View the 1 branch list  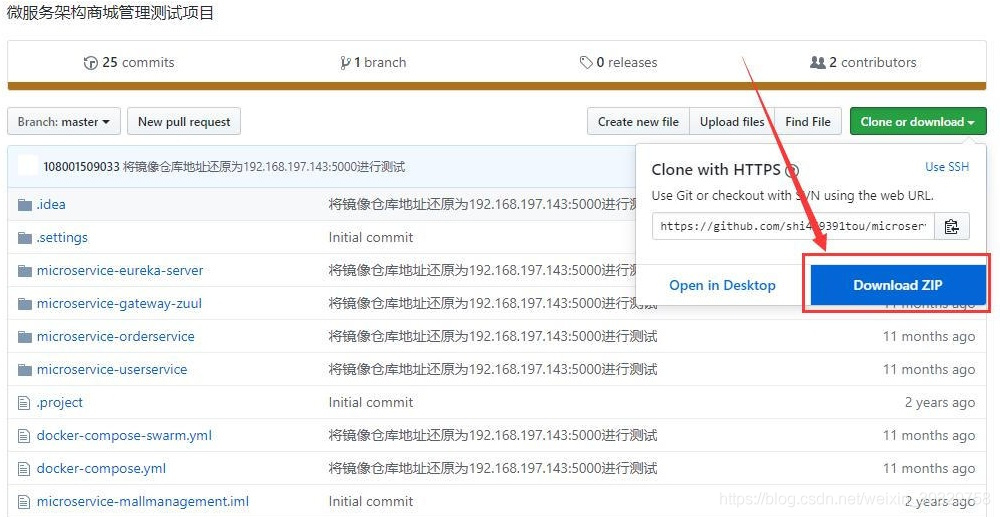pyautogui.click(x=373, y=62)
